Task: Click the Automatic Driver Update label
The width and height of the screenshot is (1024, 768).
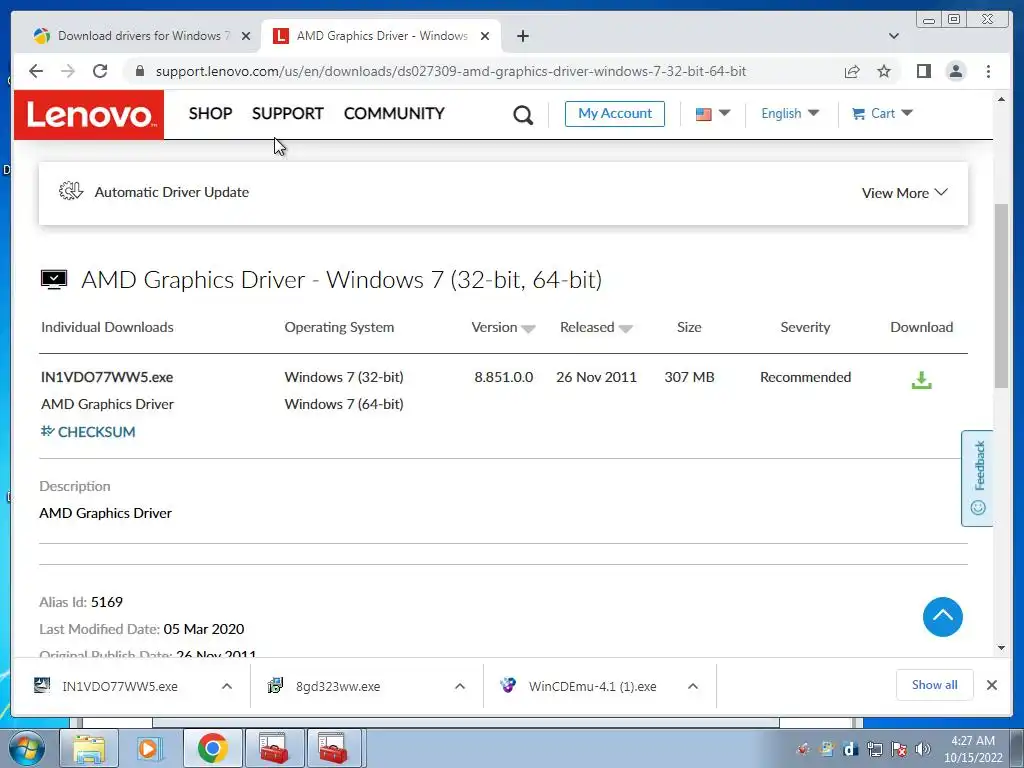Action: [172, 192]
